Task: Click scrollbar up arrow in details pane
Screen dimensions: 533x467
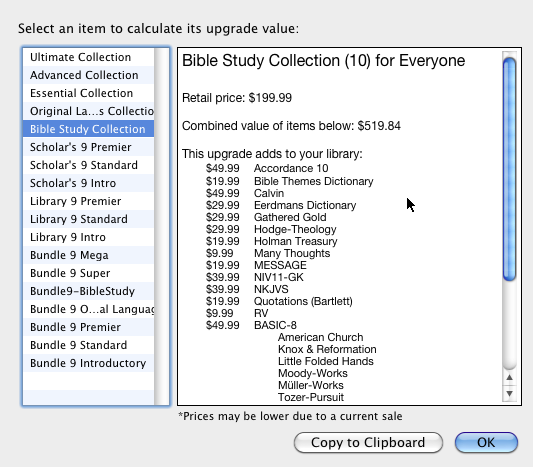Action: coord(509,378)
